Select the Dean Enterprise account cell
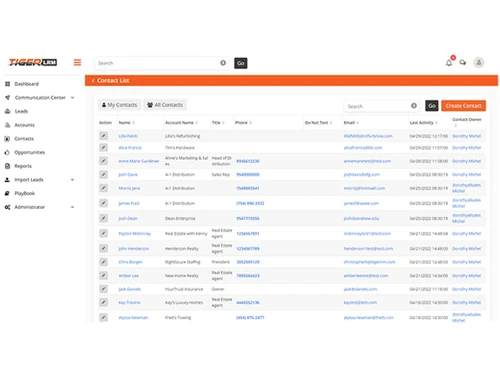Image resolution: width=500 pixels, height=375 pixels. (180, 219)
